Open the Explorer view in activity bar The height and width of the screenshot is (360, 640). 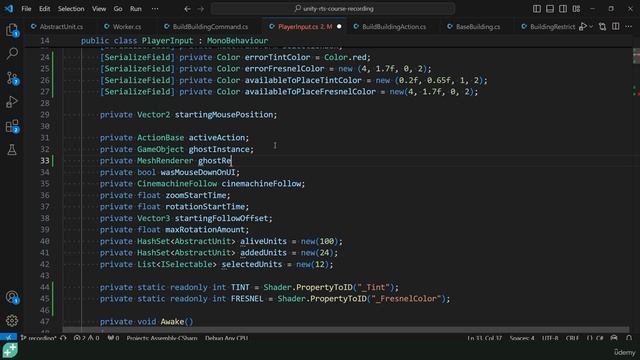point(12,29)
